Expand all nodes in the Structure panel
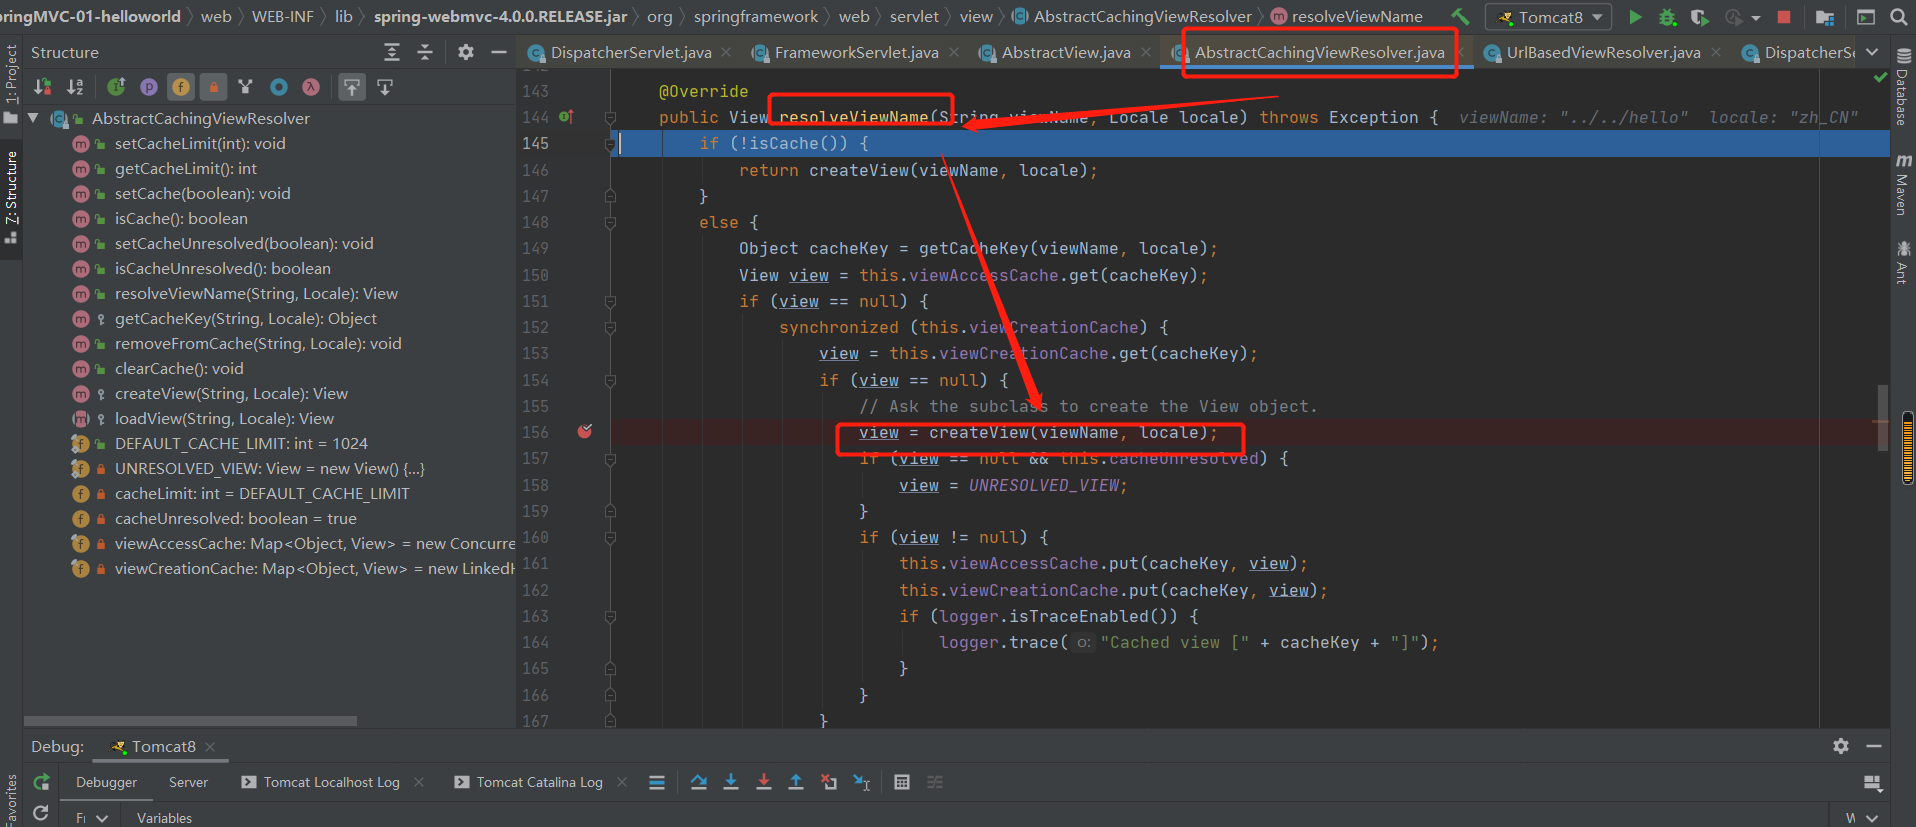 tap(392, 52)
